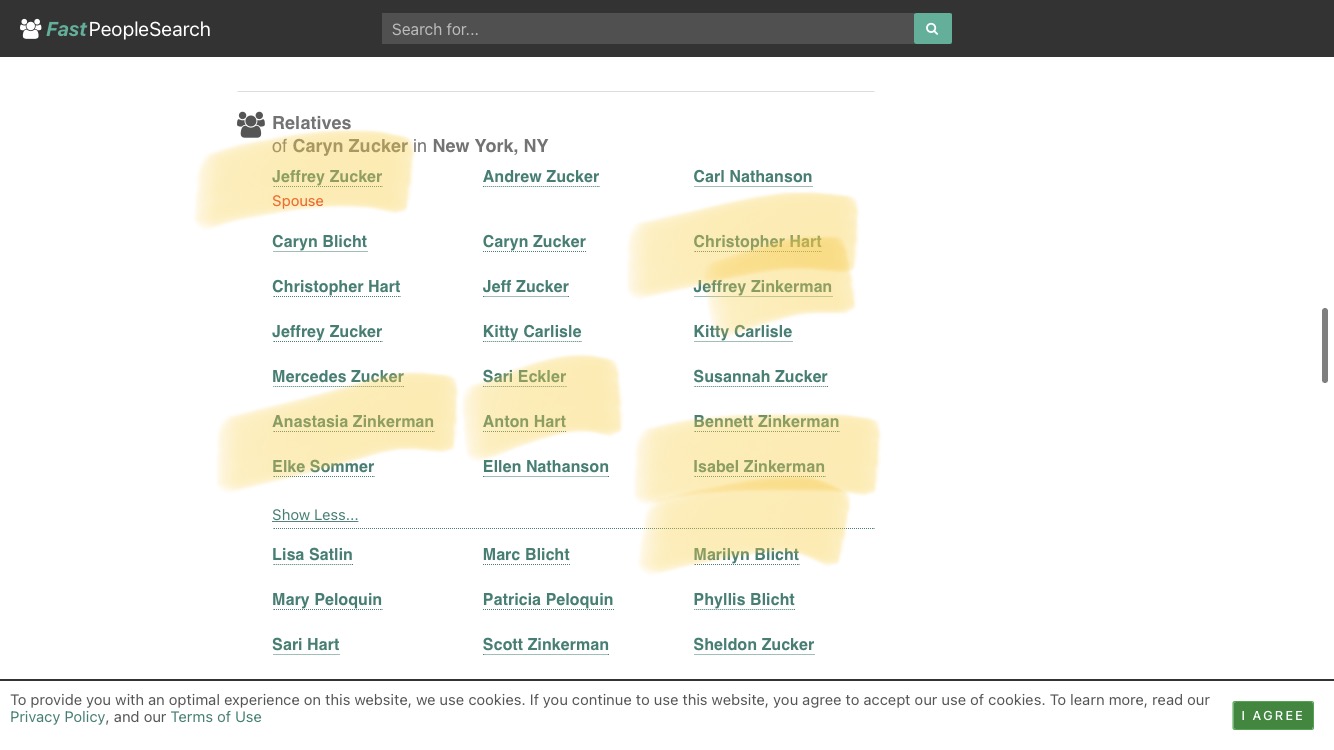
Task: Open the Terms of Use link
Action: (216, 717)
